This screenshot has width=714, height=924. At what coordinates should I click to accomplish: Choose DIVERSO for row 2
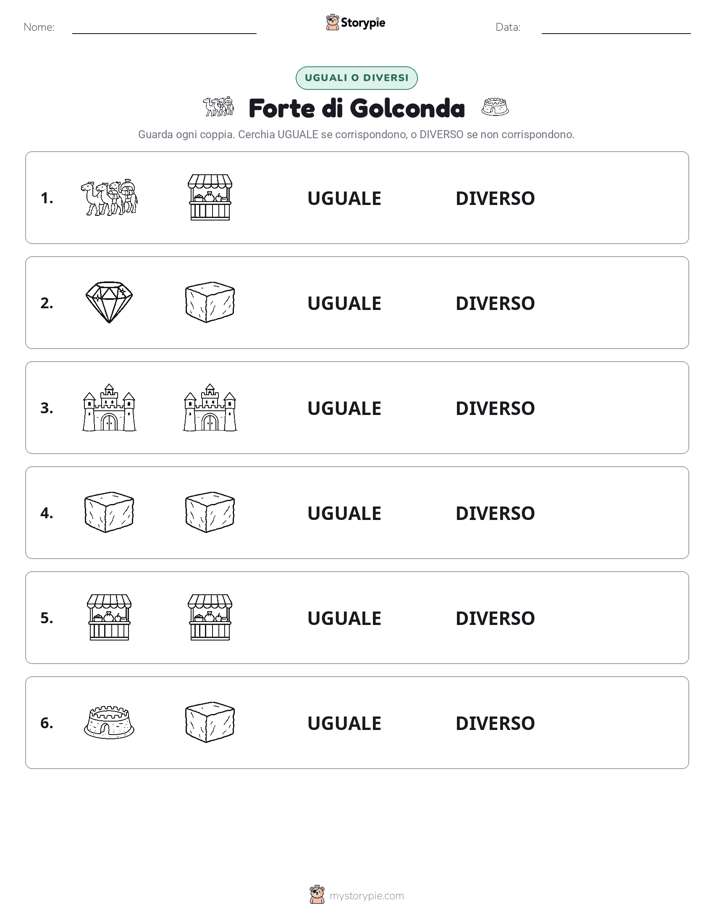[x=495, y=303]
